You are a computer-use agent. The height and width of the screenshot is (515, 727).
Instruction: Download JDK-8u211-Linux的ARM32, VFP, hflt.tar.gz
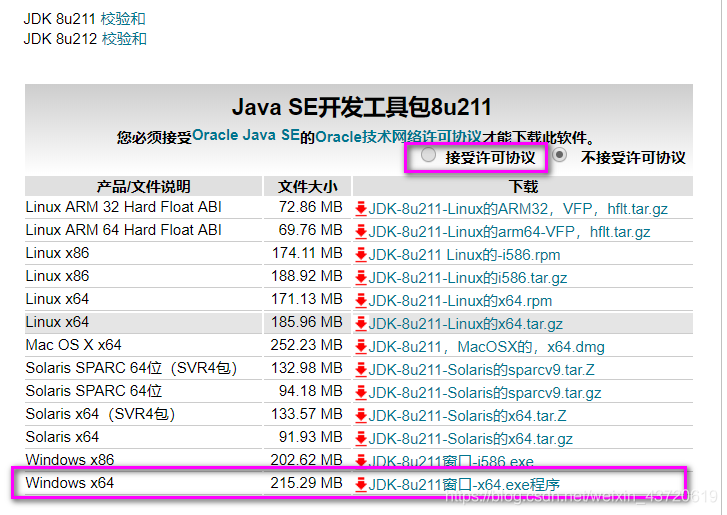pos(518,209)
